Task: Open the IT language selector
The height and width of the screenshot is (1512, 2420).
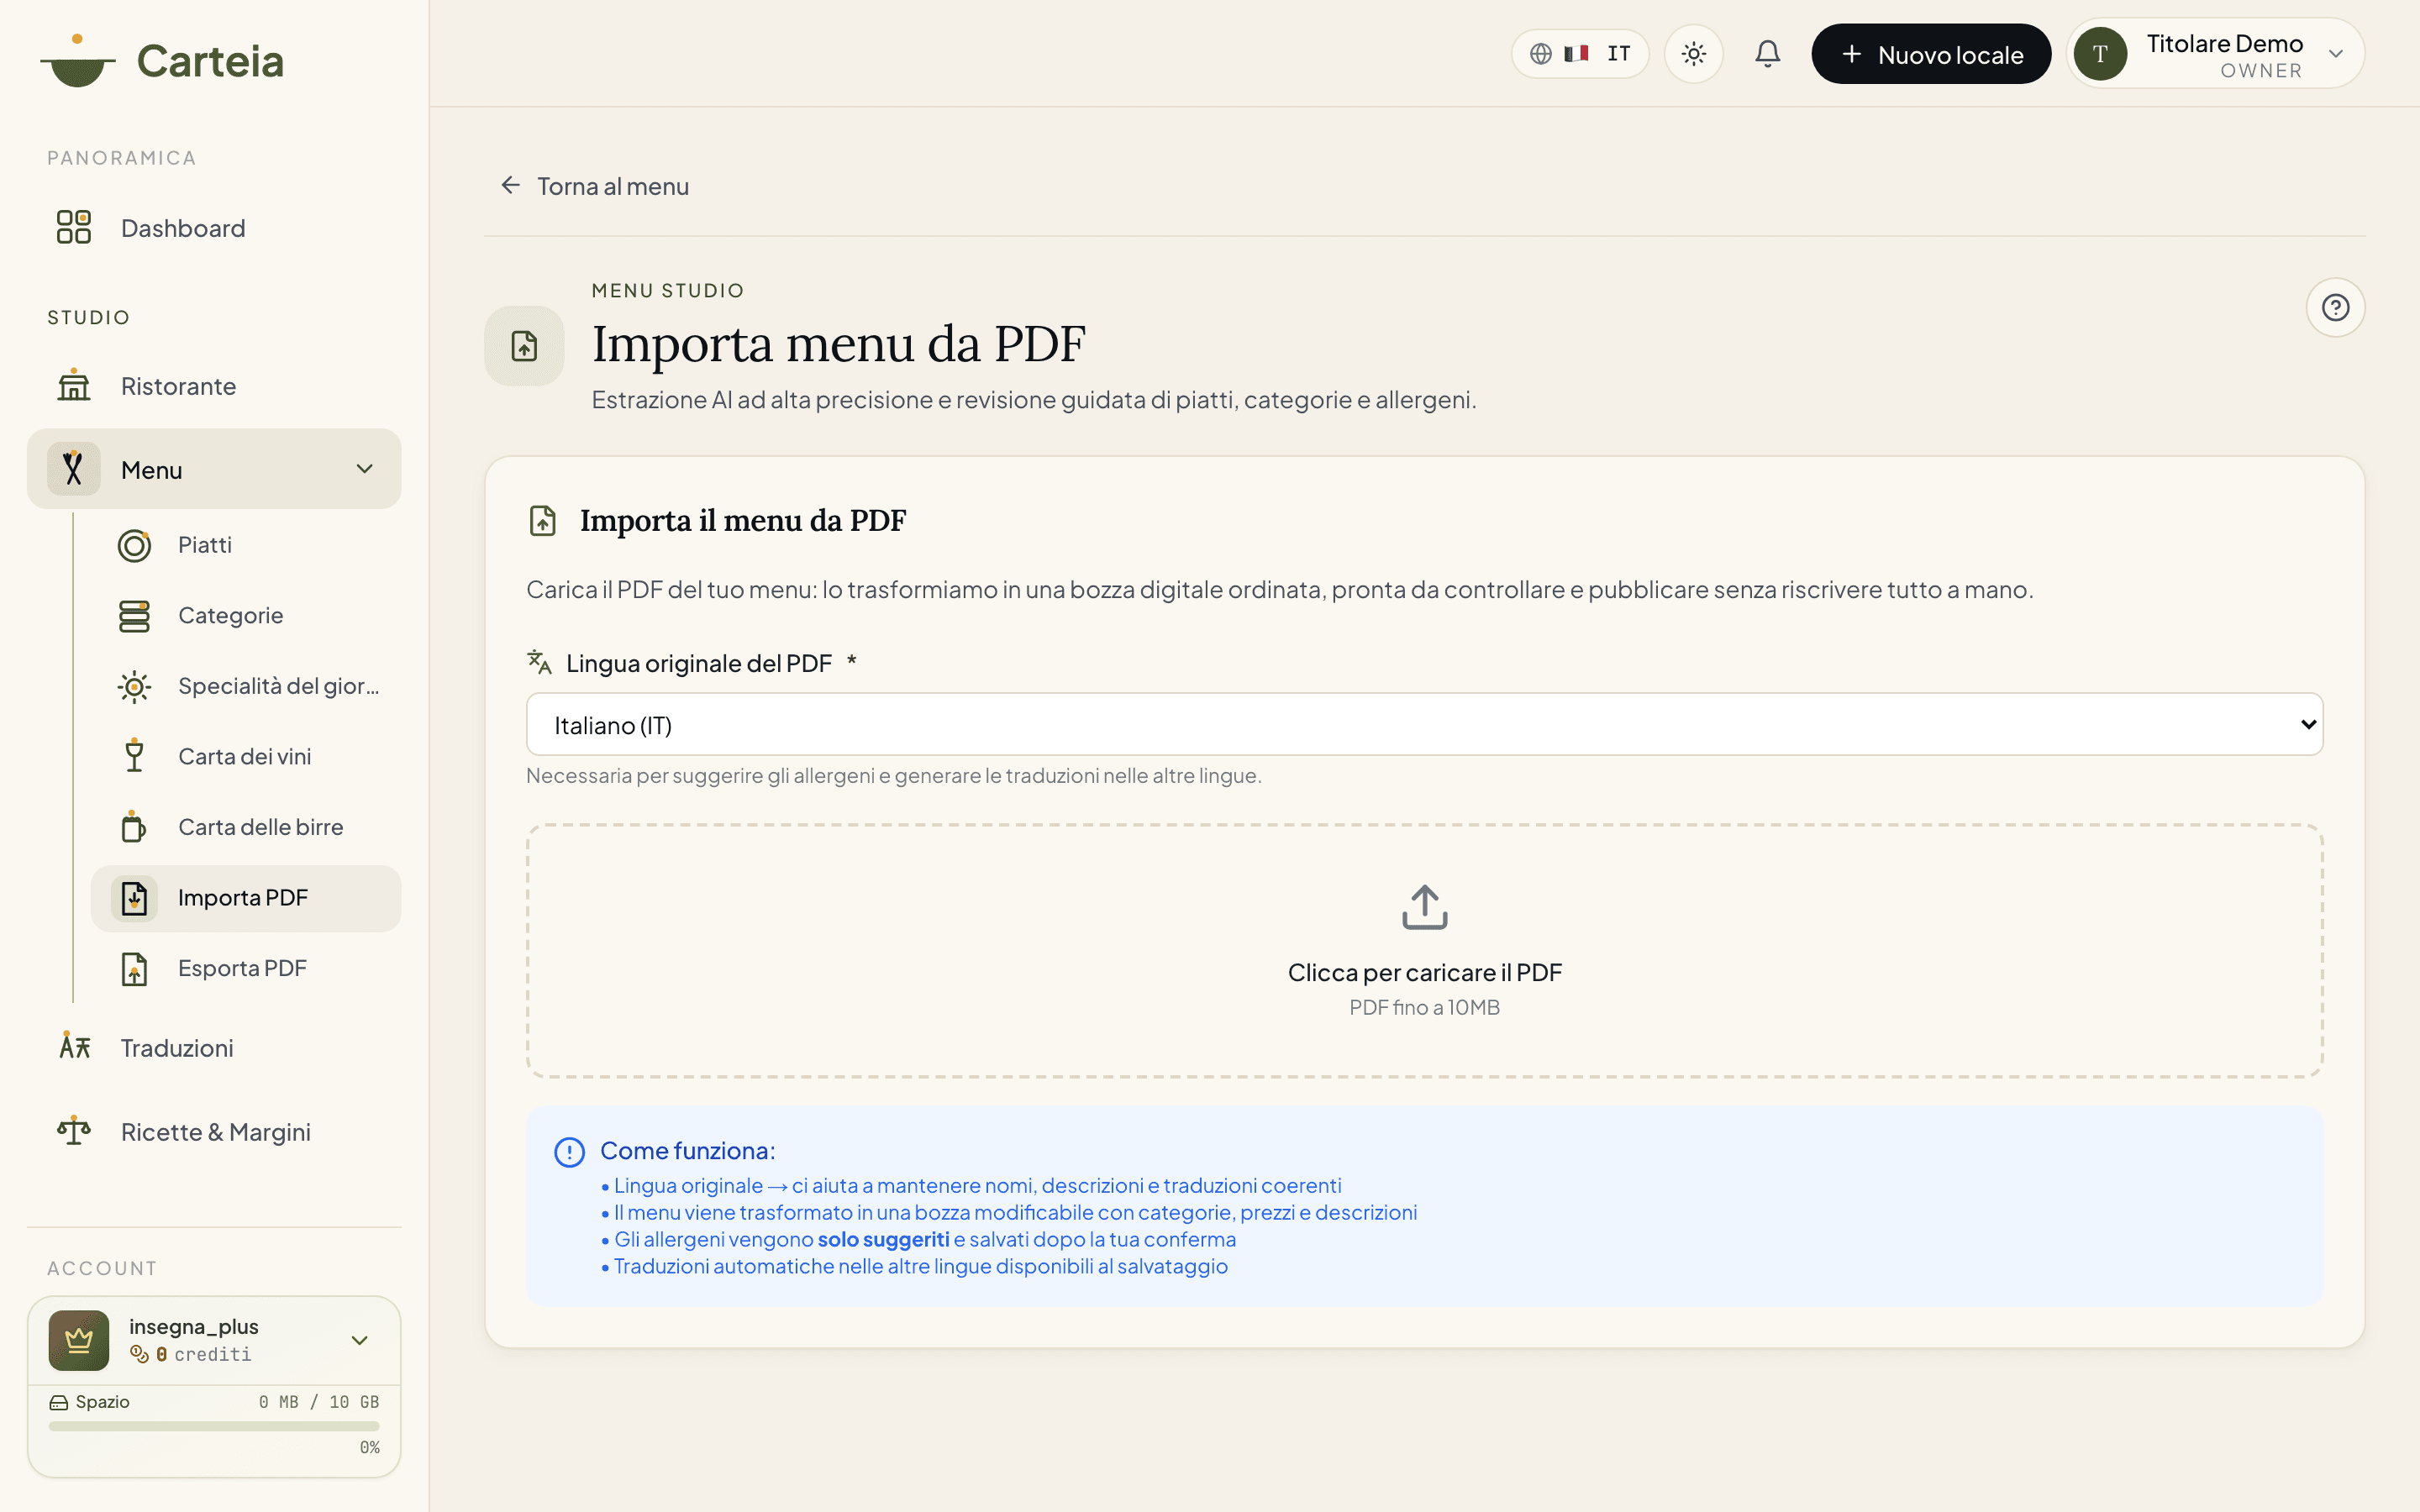Action: [1580, 54]
